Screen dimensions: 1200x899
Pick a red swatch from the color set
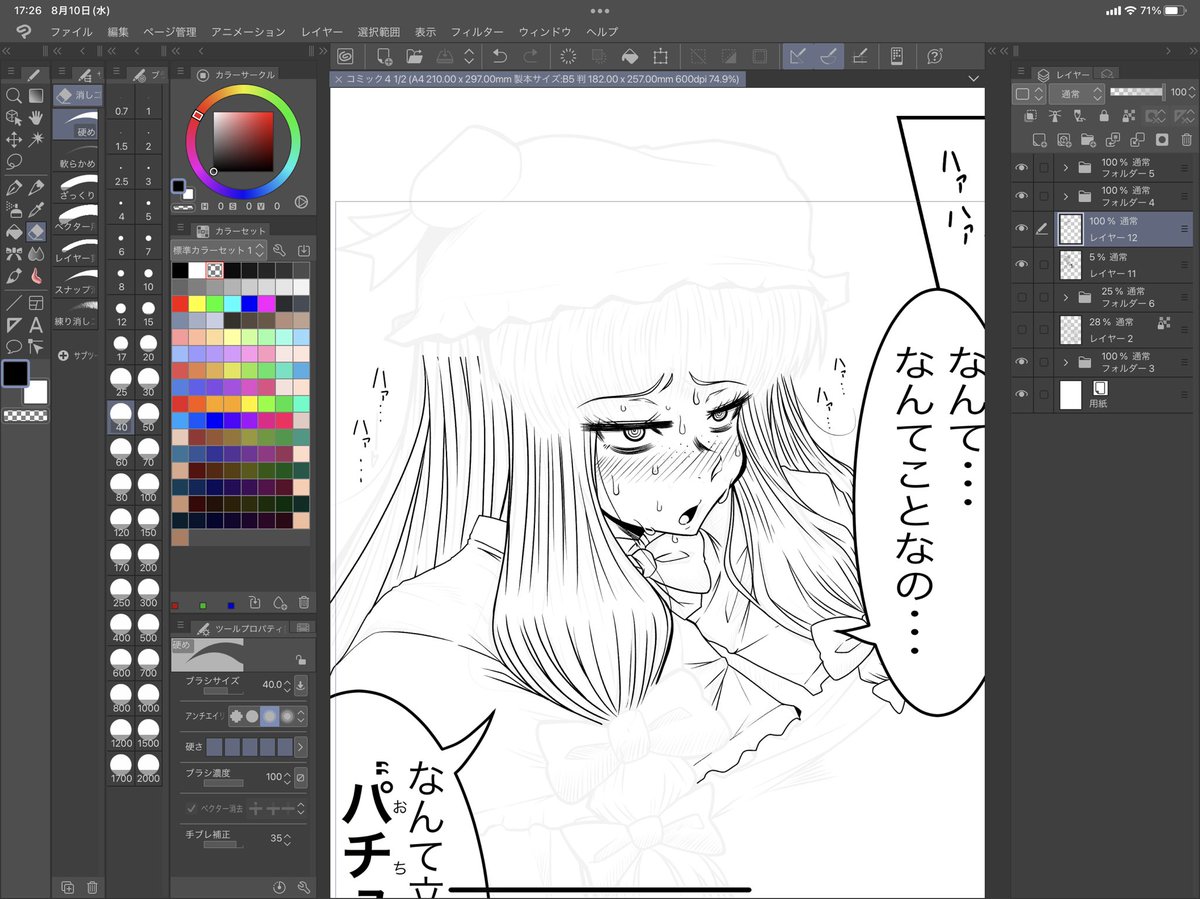(179, 304)
